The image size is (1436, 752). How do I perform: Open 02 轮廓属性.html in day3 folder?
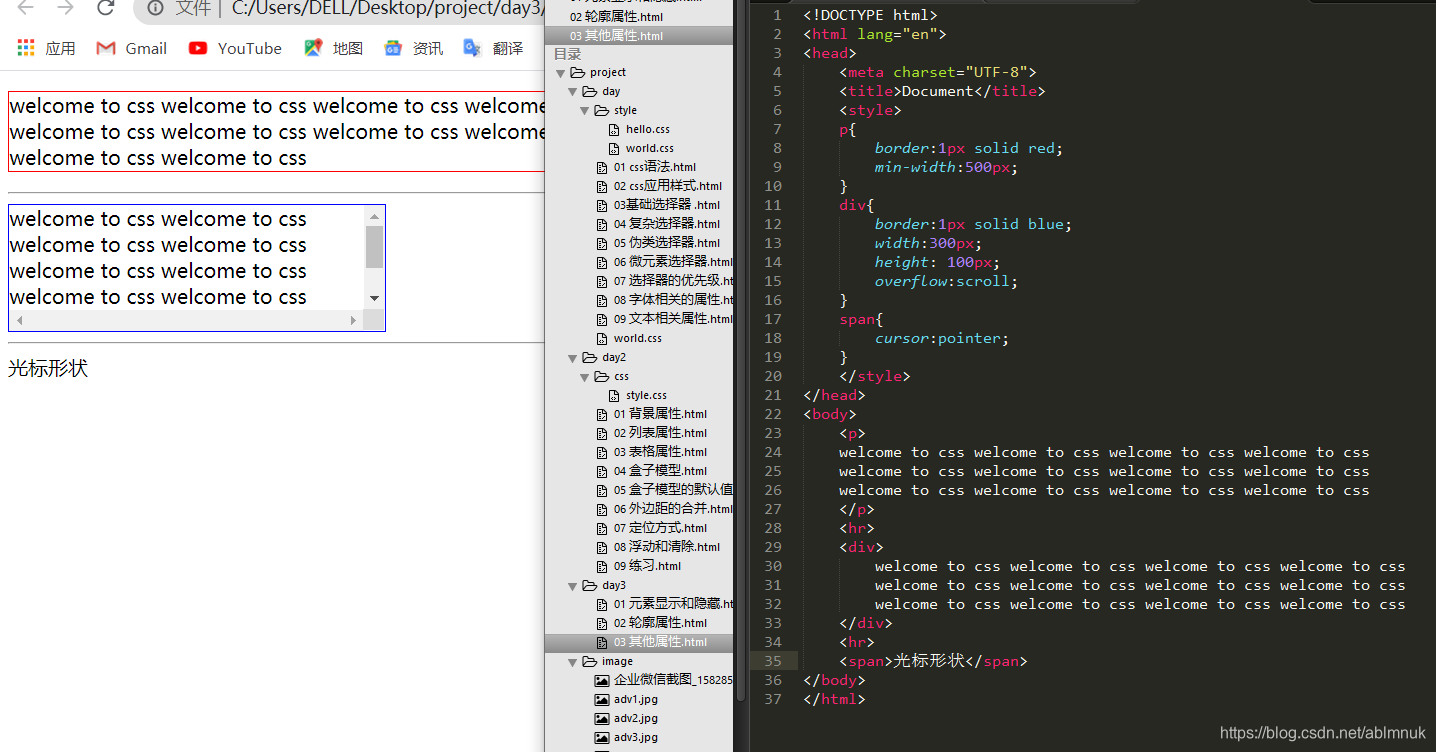pyautogui.click(x=660, y=623)
